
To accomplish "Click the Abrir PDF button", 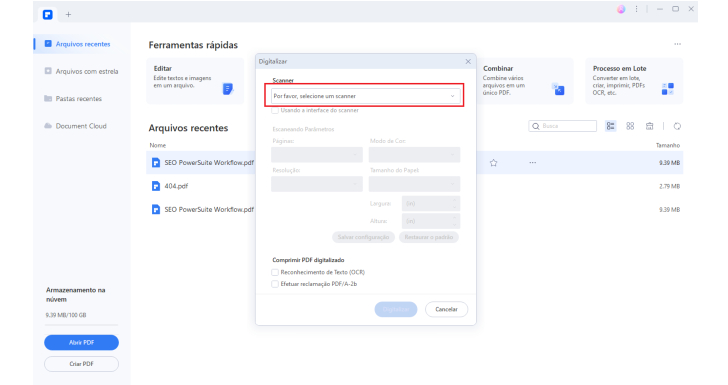I will click(81, 342).
